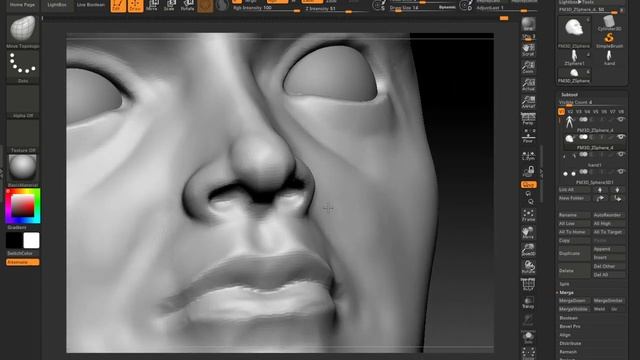Click the Rename subtool button
The image size is (640, 360).
574,215
